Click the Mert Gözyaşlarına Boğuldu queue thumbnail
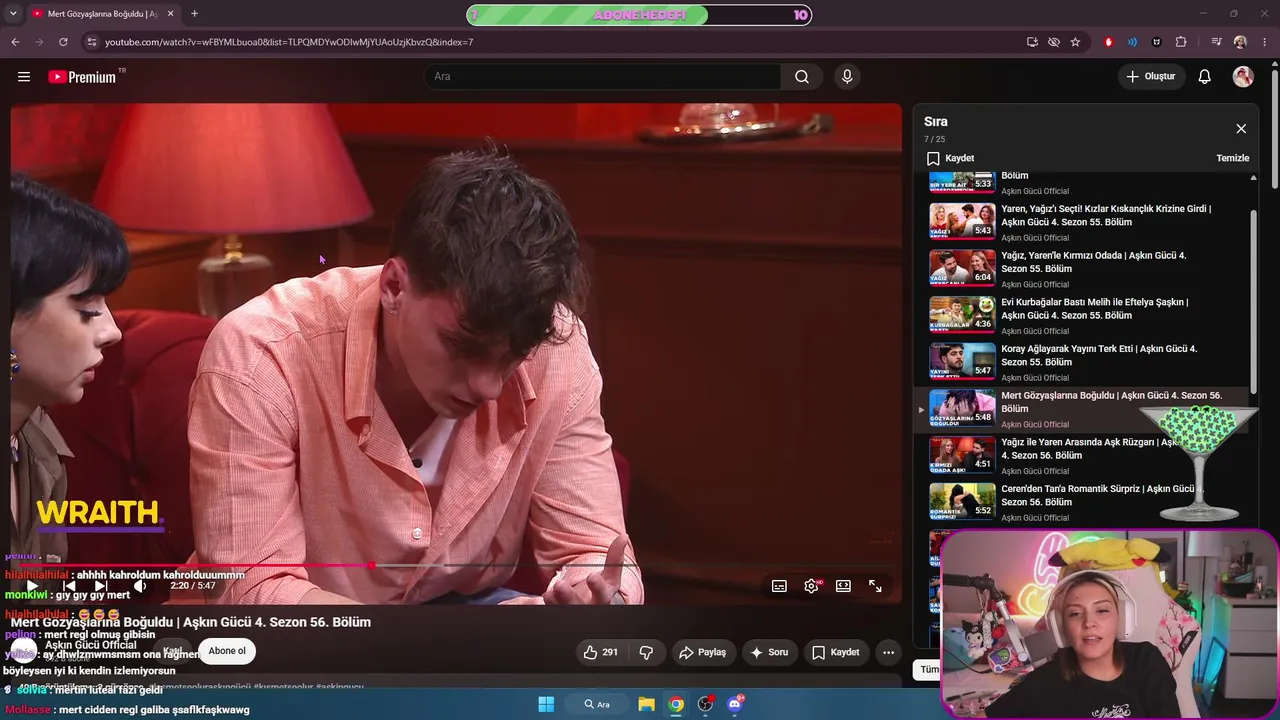This screenshot has width=1280, height=720. pos(962,408)
